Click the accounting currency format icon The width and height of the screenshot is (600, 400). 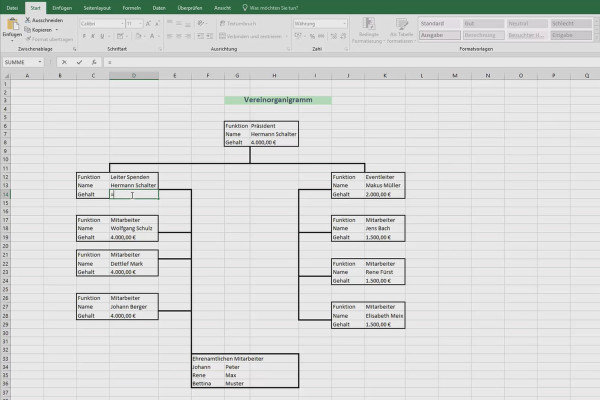point(298,36)
